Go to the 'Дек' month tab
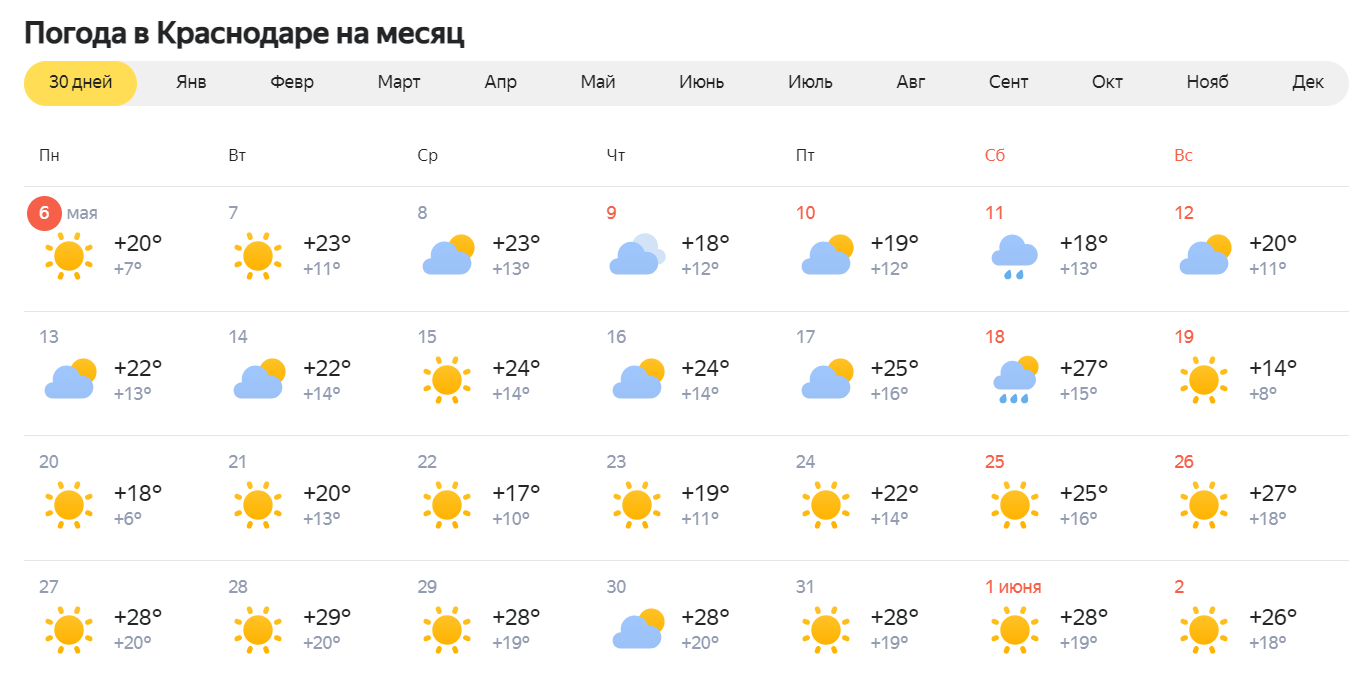Image resolution: width=1362 pixels, height=683 pixels. [1307, 83]
